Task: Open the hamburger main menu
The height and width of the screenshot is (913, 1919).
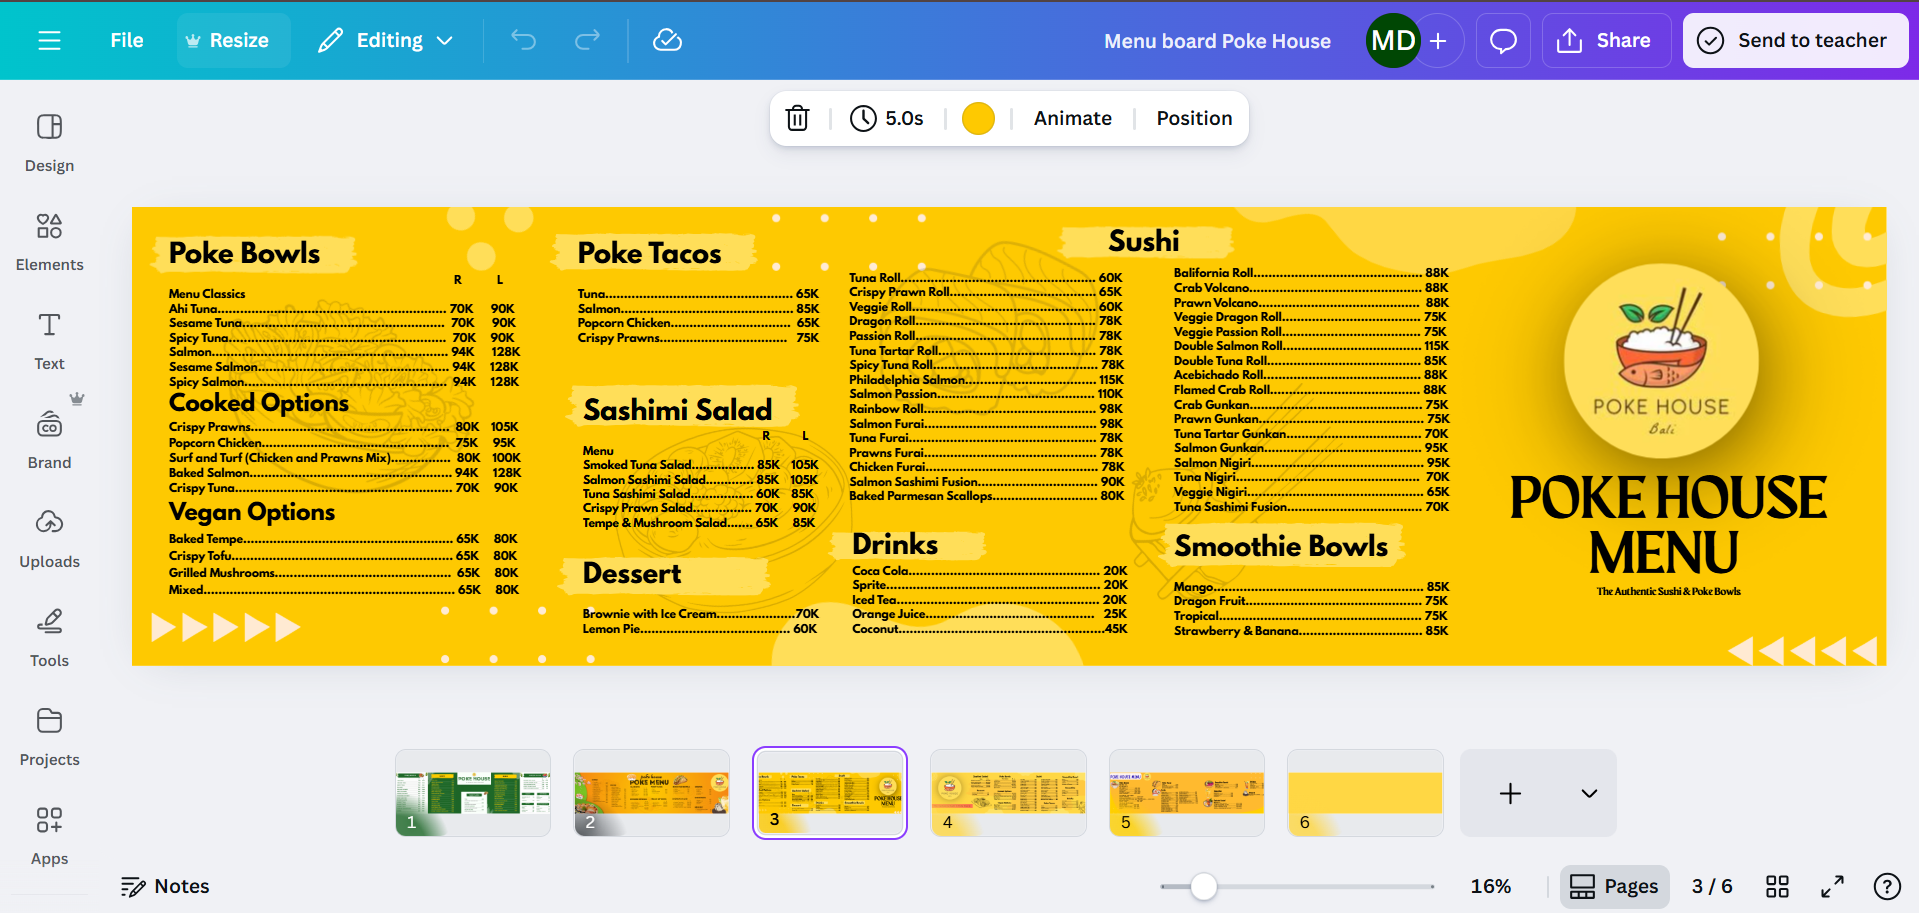Action: [49, 40]
